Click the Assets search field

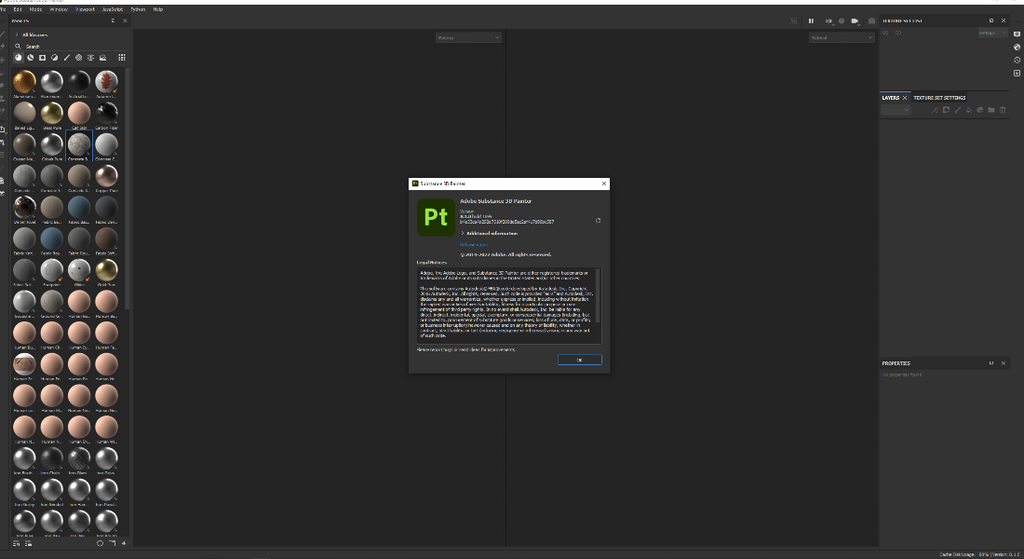pos(69,46)
